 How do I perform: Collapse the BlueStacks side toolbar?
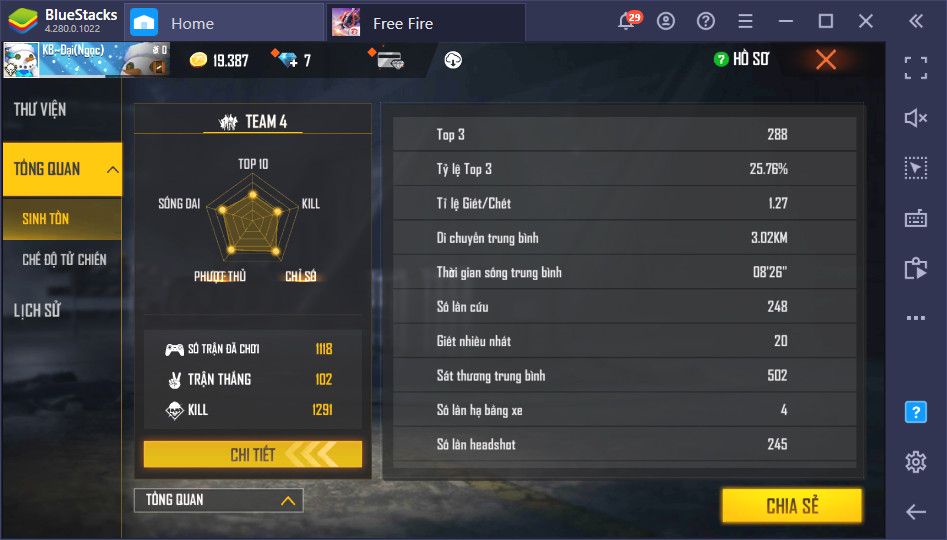(x=916, y=22)
